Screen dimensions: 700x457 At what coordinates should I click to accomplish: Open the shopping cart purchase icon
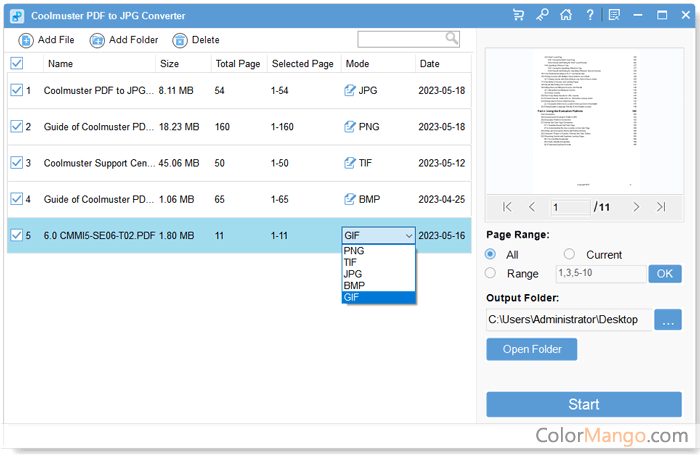[x=518, y=16]
